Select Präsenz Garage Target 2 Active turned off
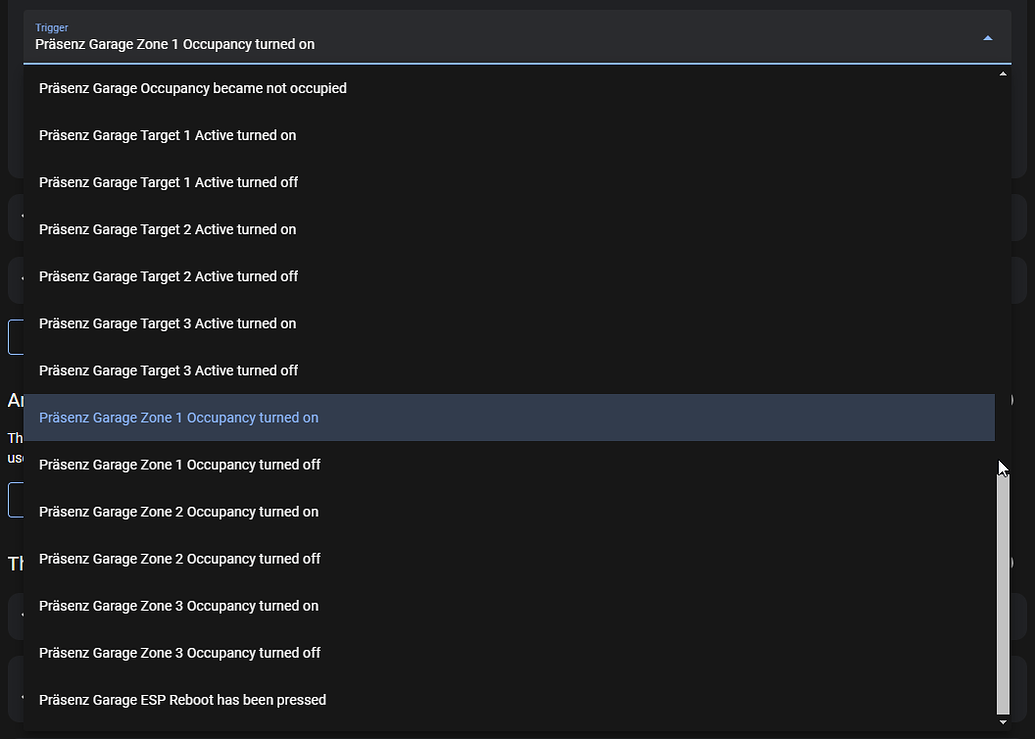 168,276
